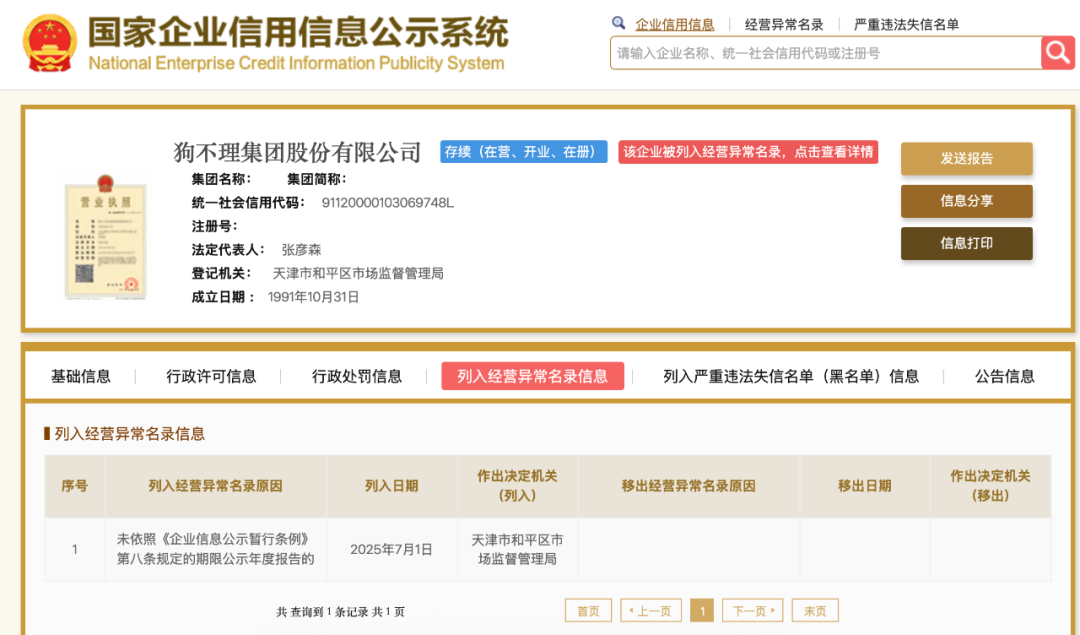Screen dimensions: 1080x635
Task: Switch to the 行政处罚信息 tab
Action: pos(357,376)
